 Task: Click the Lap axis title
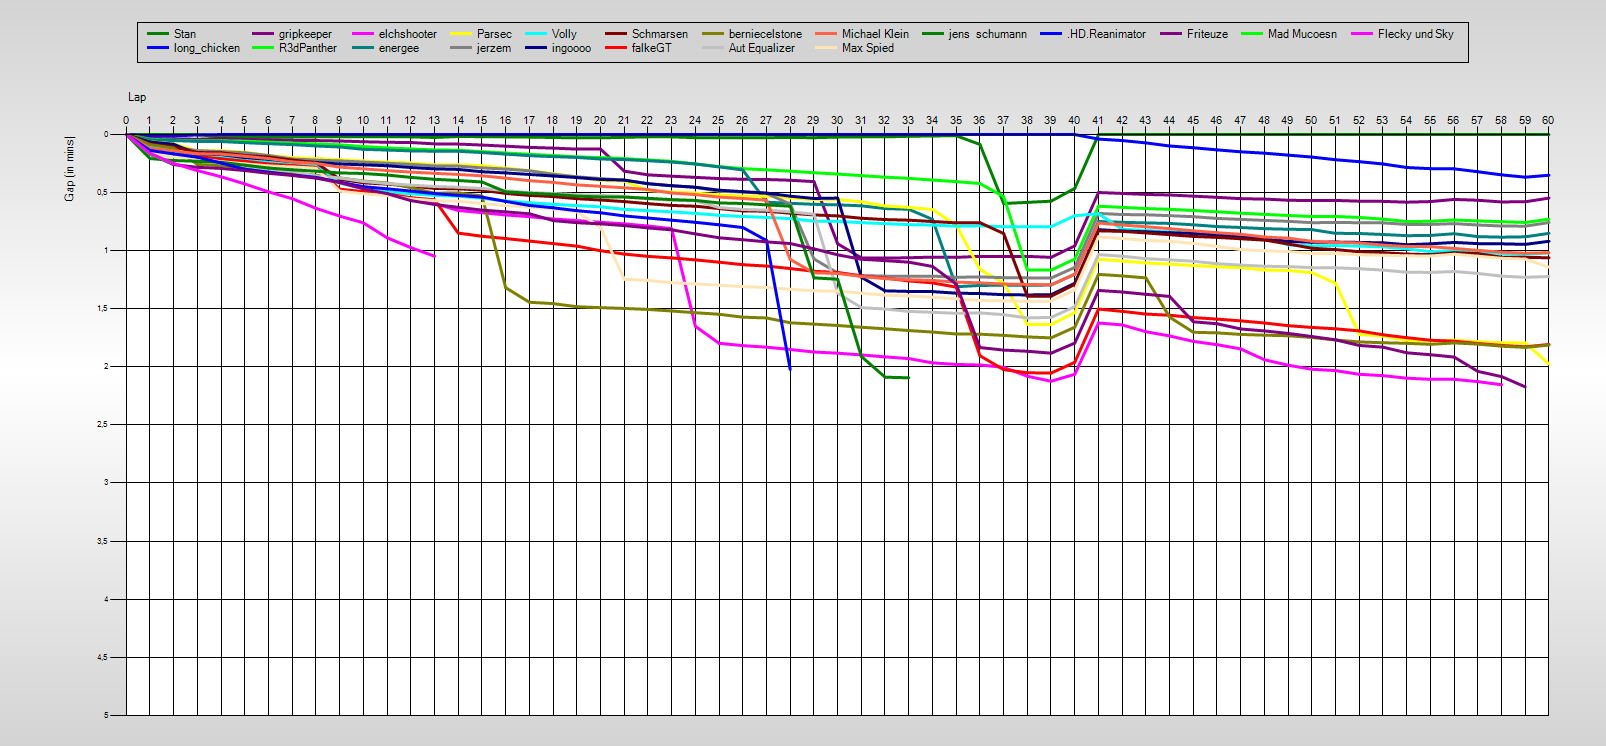(137, 97)
